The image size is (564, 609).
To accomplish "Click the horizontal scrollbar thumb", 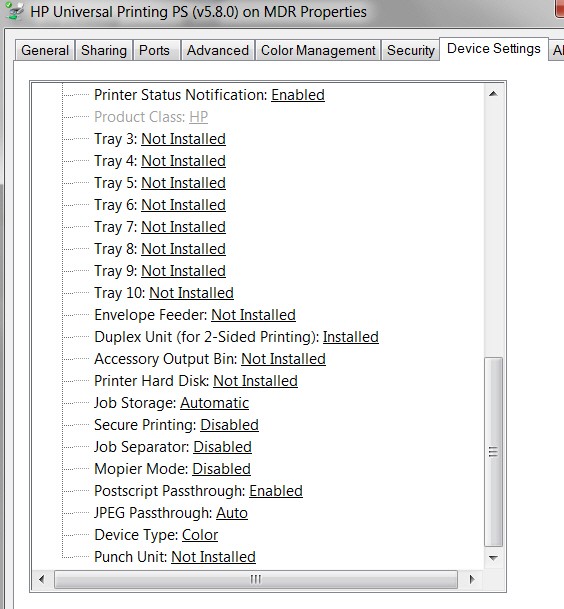I will click(256, 579).
